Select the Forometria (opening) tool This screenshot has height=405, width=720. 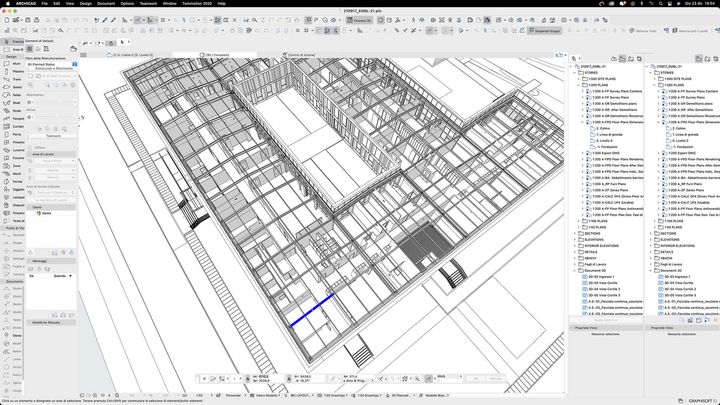(13, 158)
